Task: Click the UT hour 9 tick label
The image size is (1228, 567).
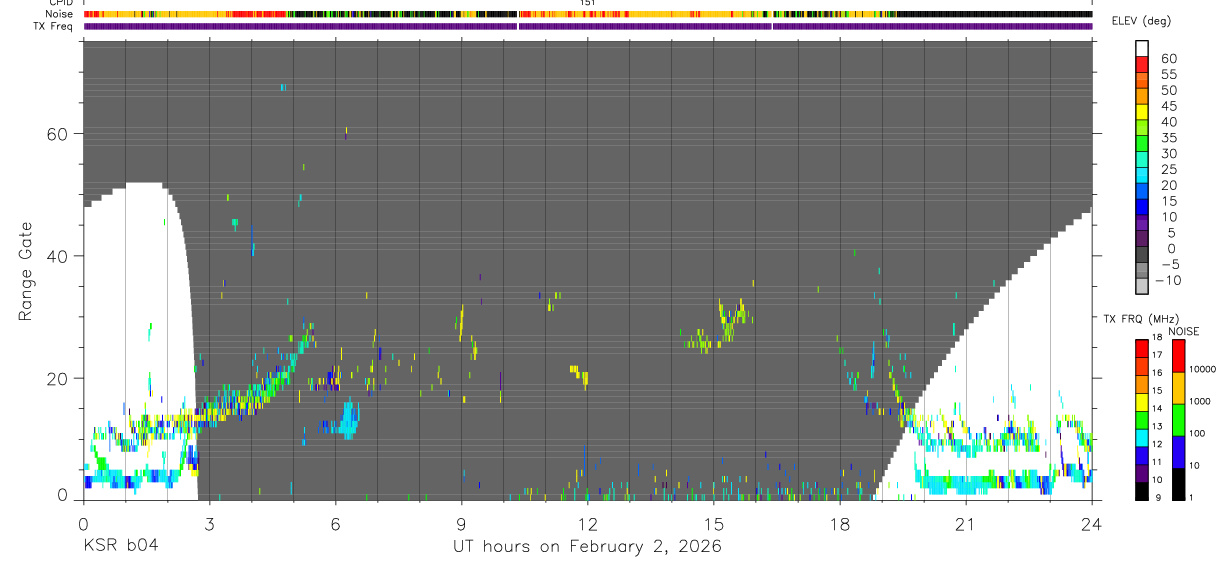Action: 461,523
